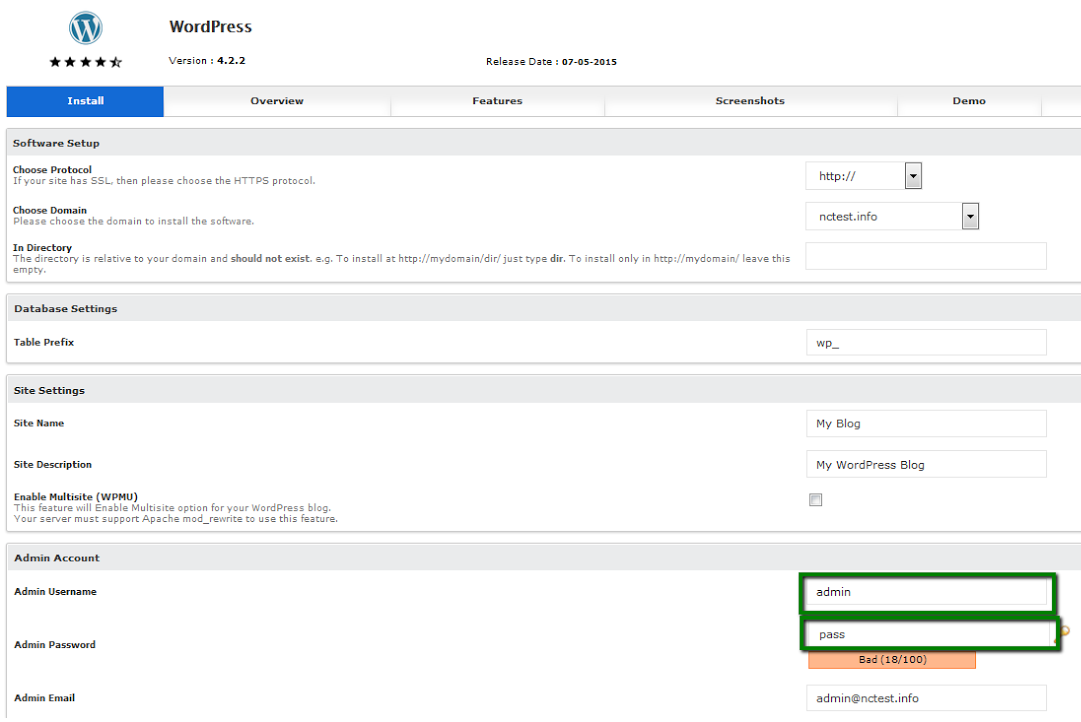Click the Admin Password field
The image size is (1081, 722).
coord(929,634)
